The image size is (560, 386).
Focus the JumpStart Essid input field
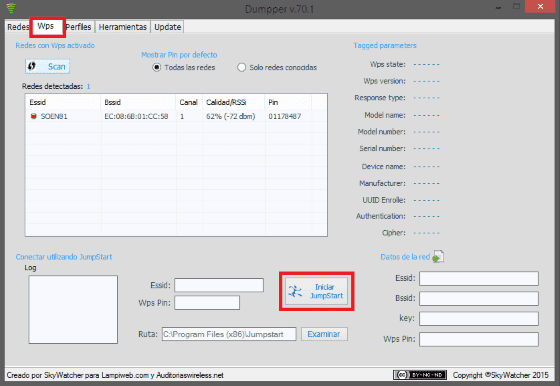pyautogui.click(x=219, y=285)
